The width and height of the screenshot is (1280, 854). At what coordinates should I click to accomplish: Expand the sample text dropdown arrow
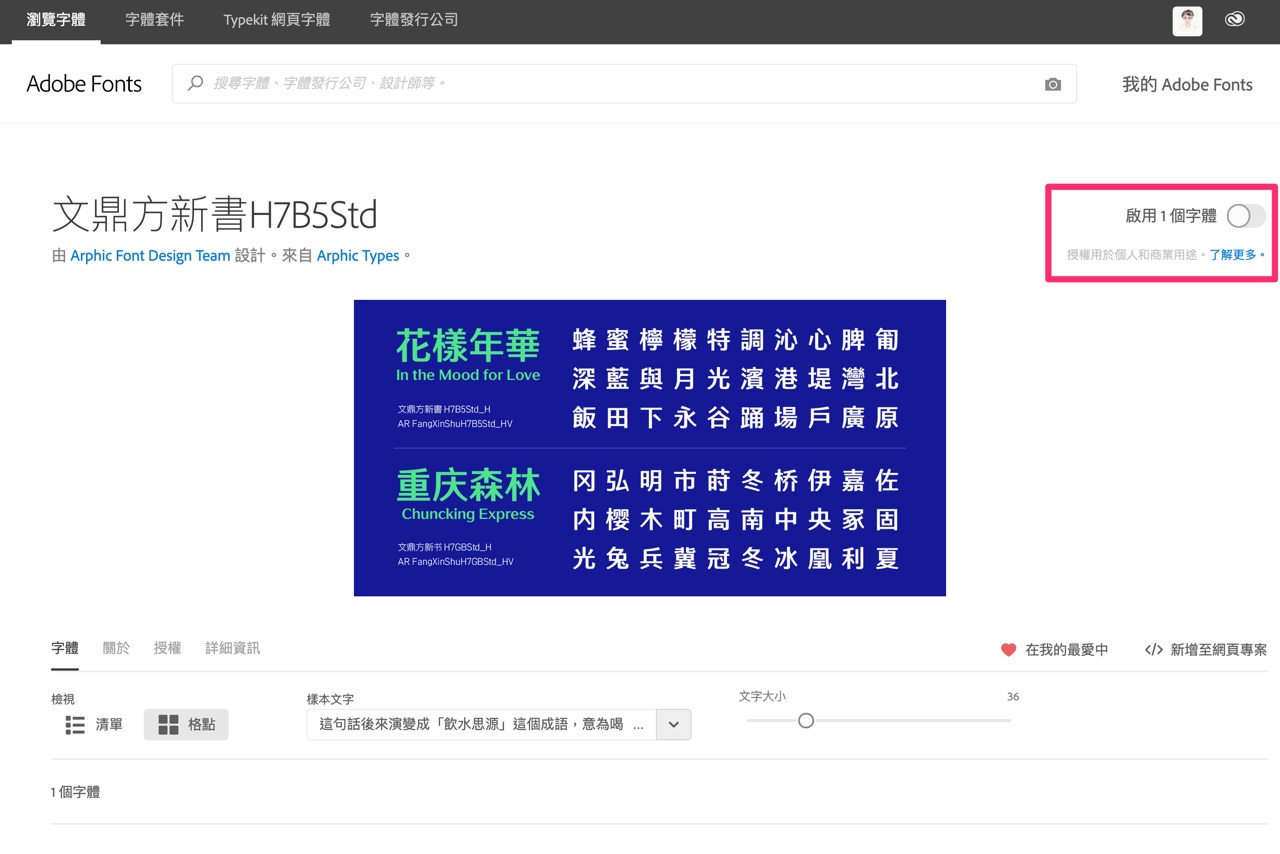674,725
